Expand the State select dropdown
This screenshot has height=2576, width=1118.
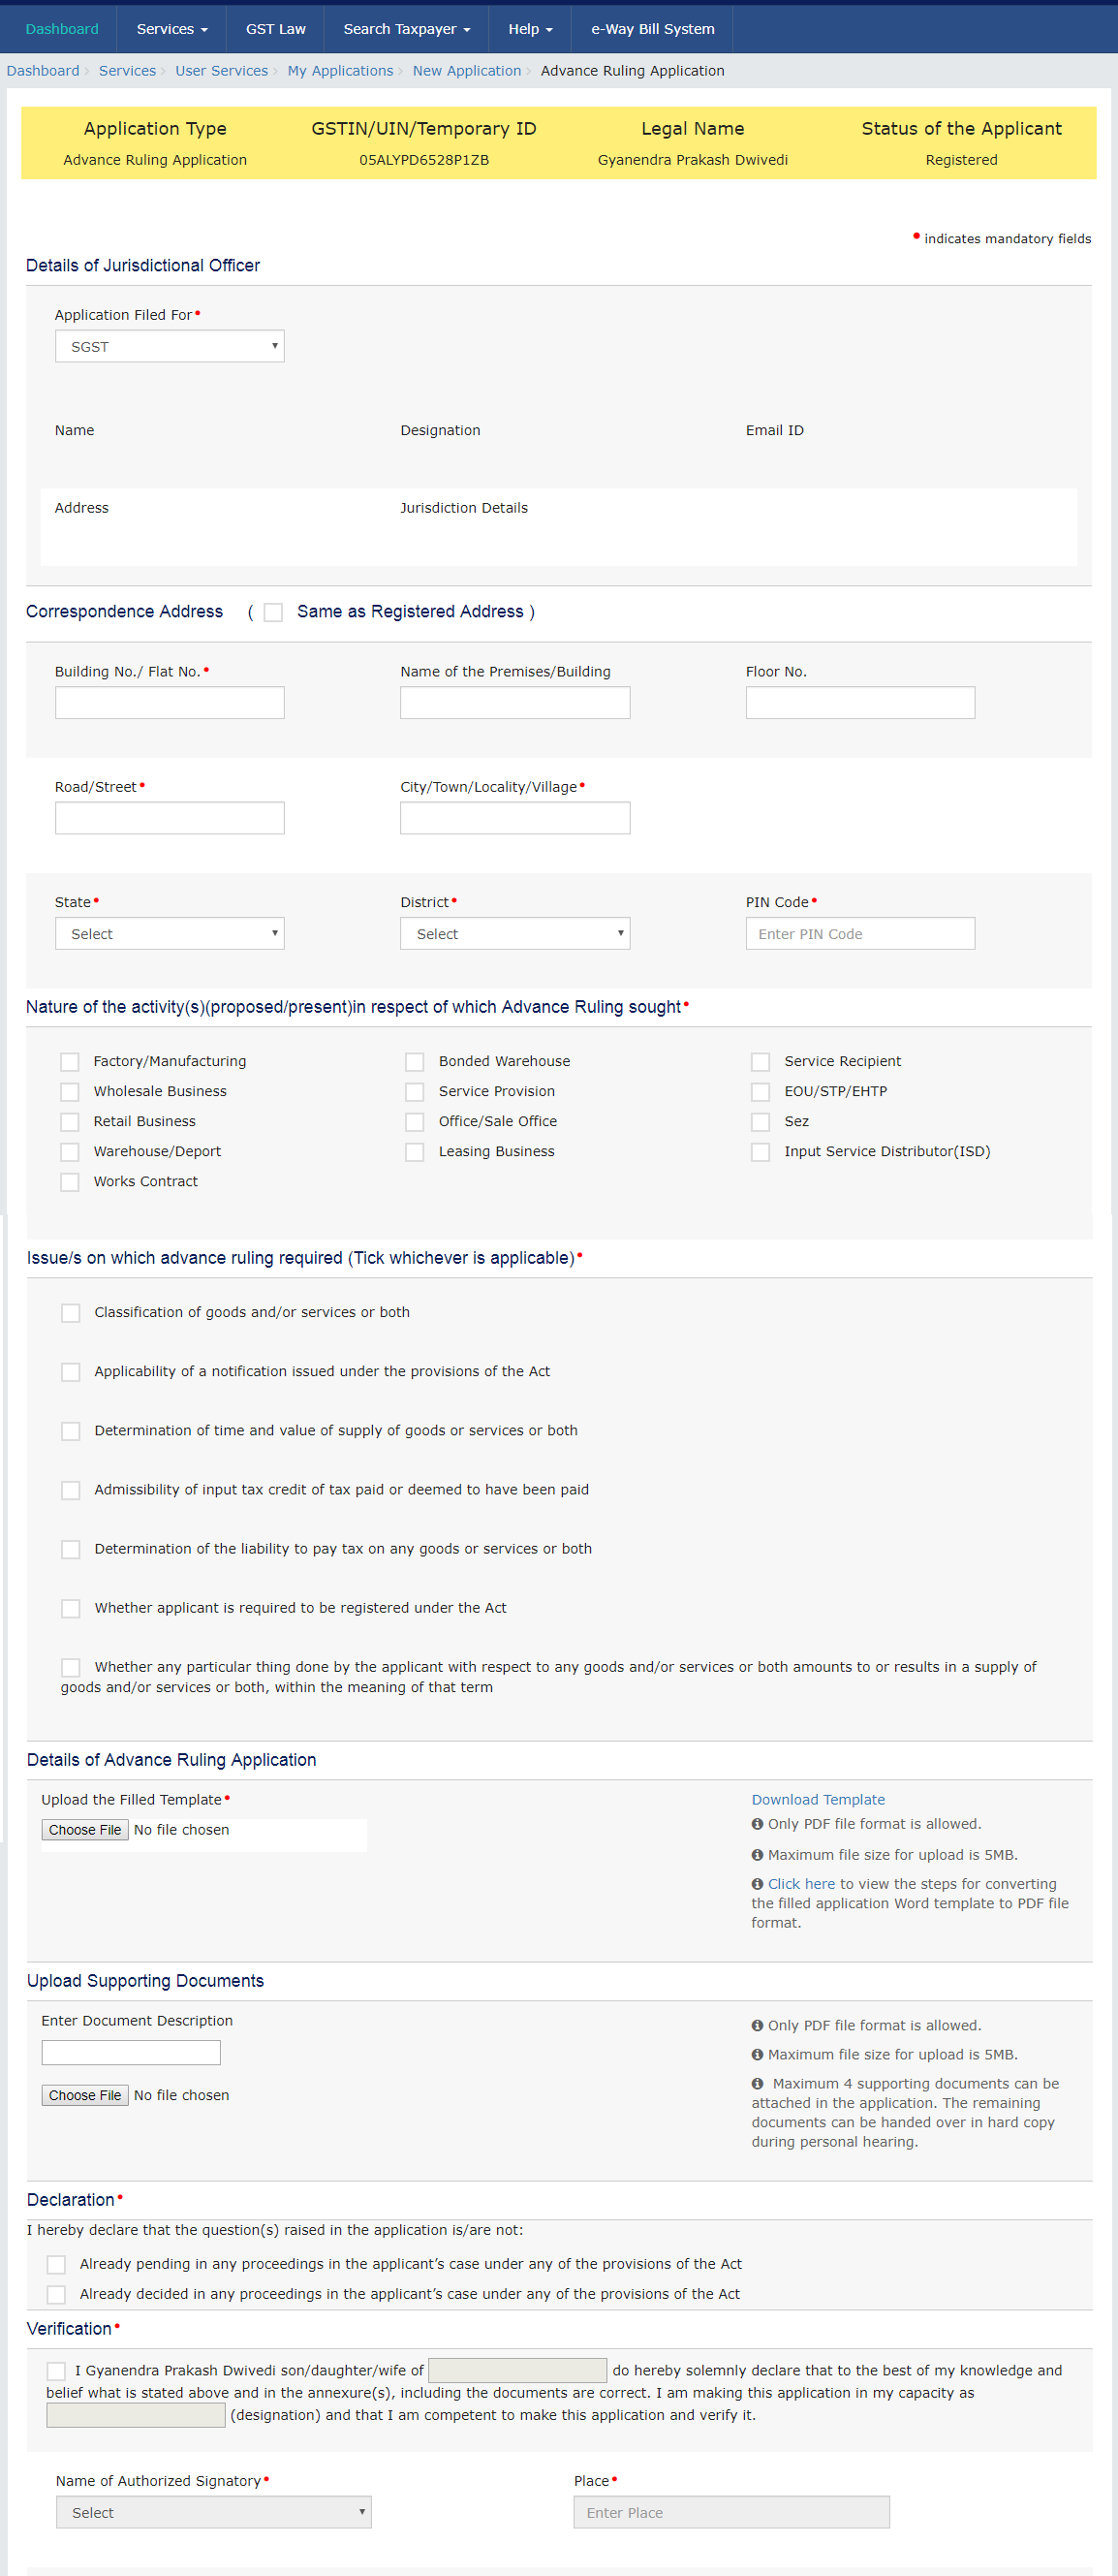[x=170, y=934]
